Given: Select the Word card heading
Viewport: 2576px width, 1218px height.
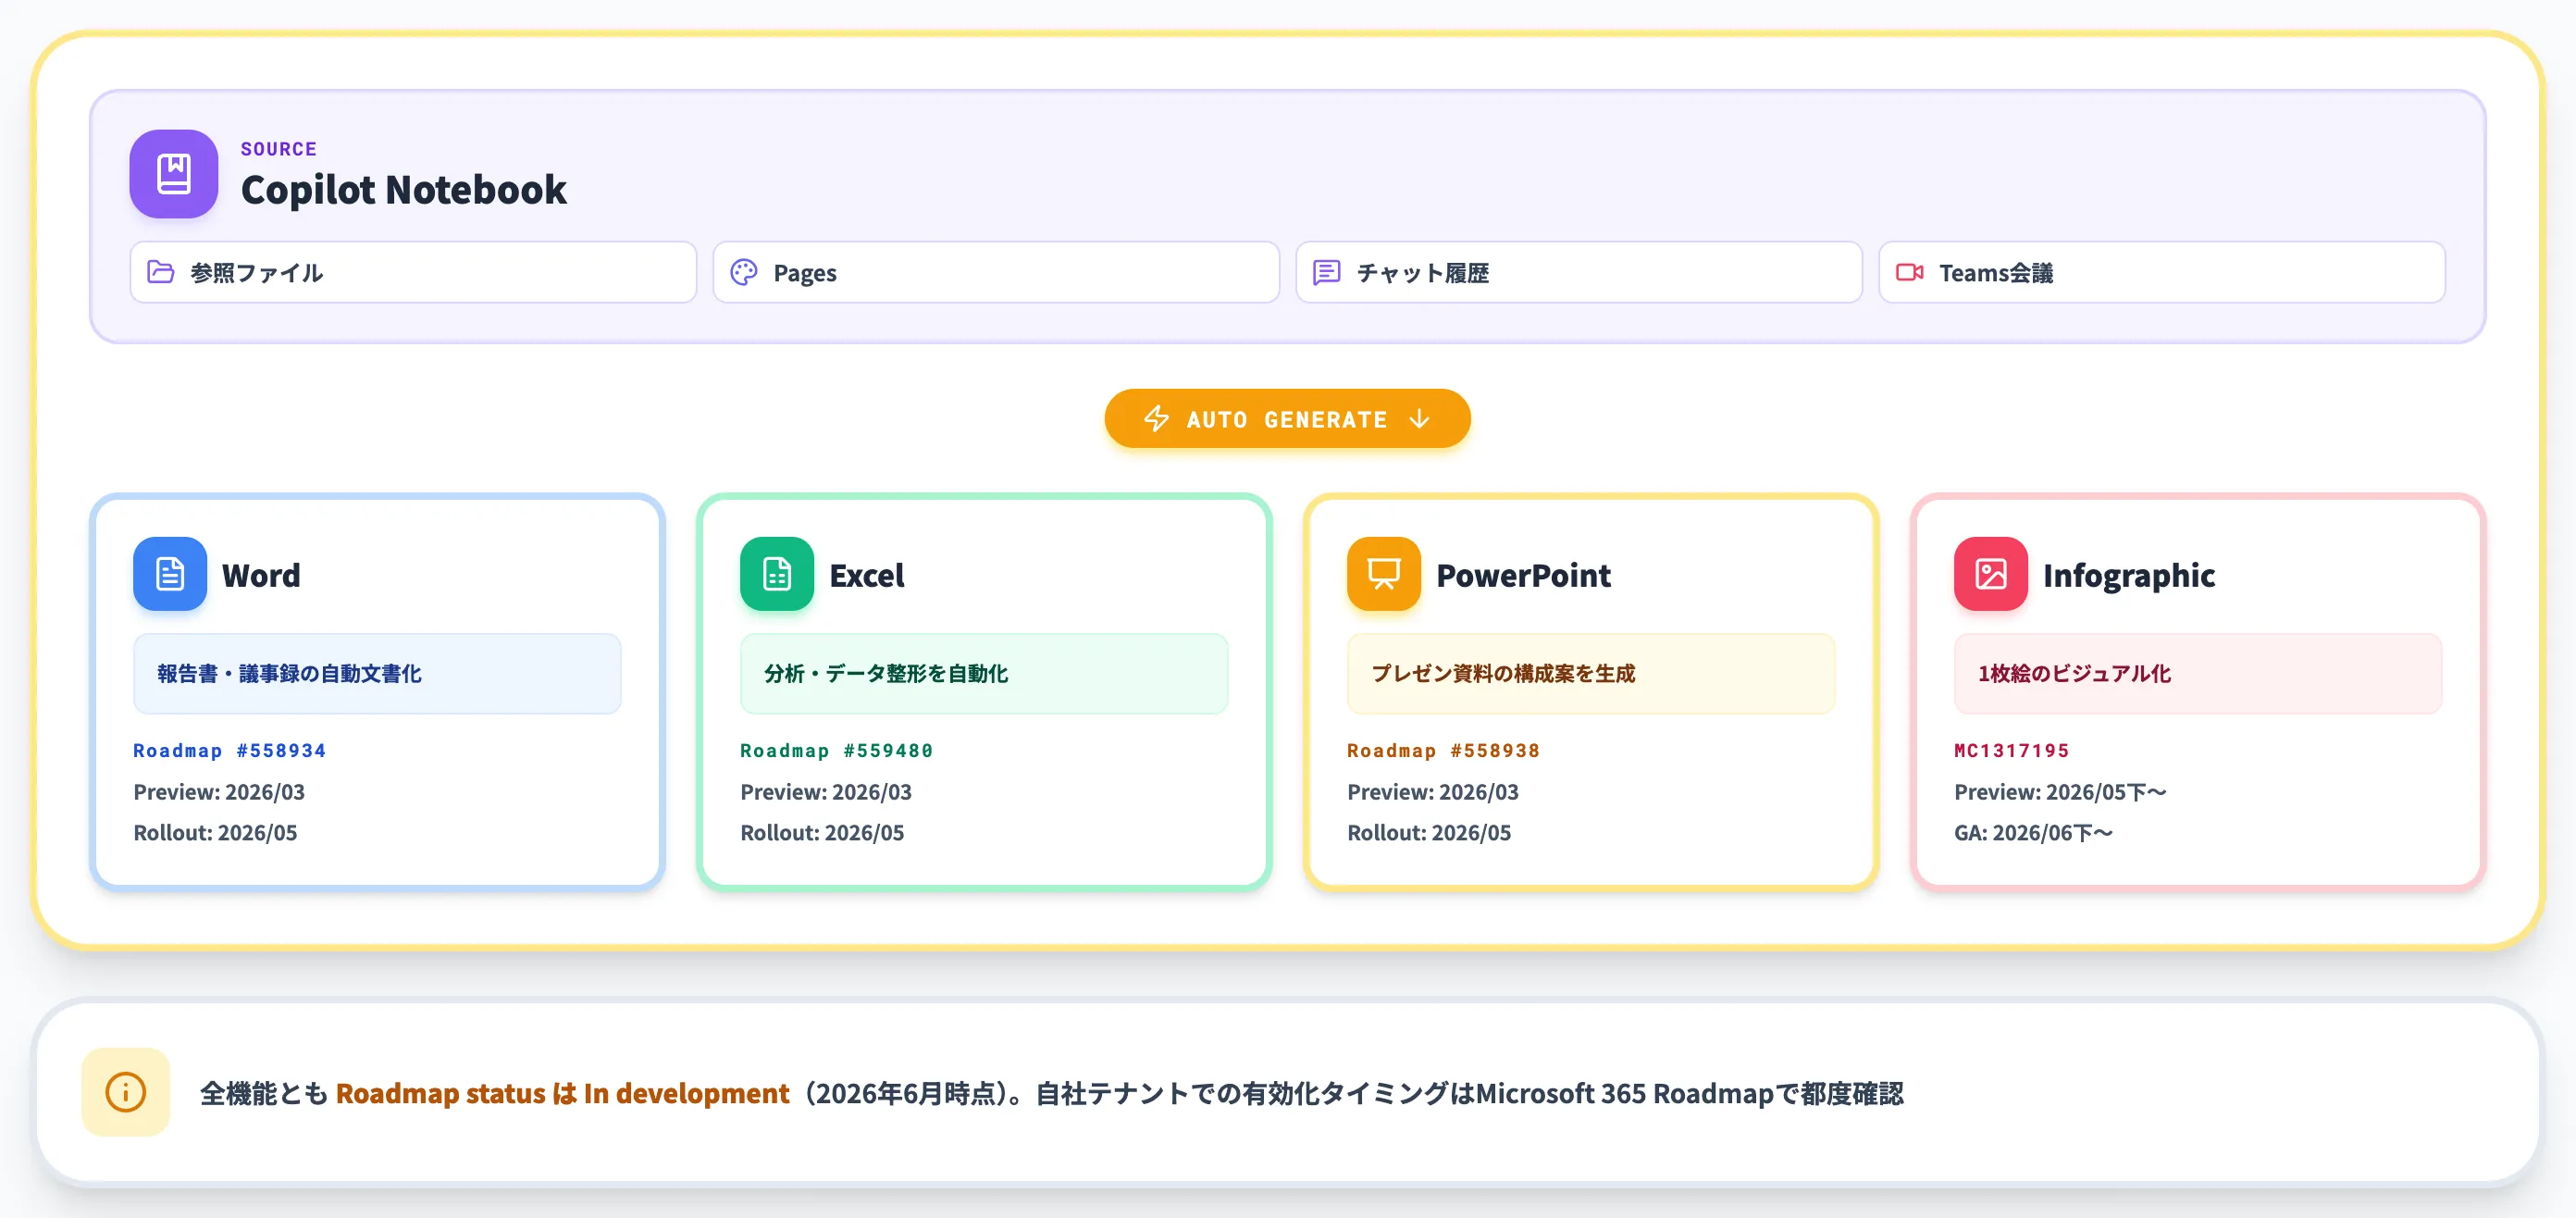Looking at the screenshot, I should click(261, 575).
